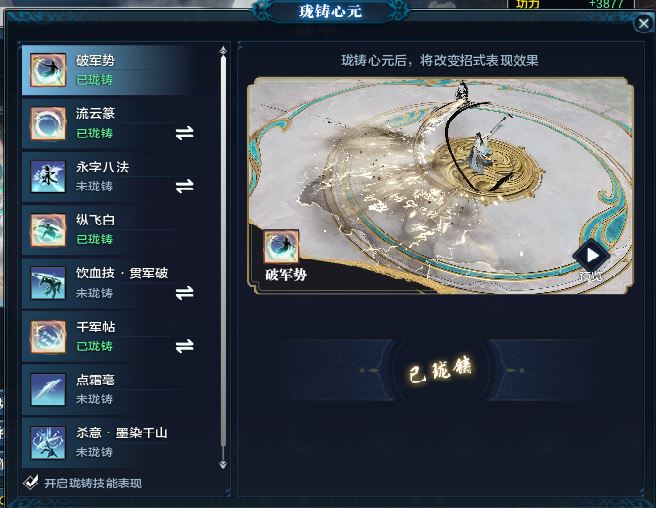Toggle the 开启珑铸技能表现 checkbox
Screen dimensions: 656x508
31,482
